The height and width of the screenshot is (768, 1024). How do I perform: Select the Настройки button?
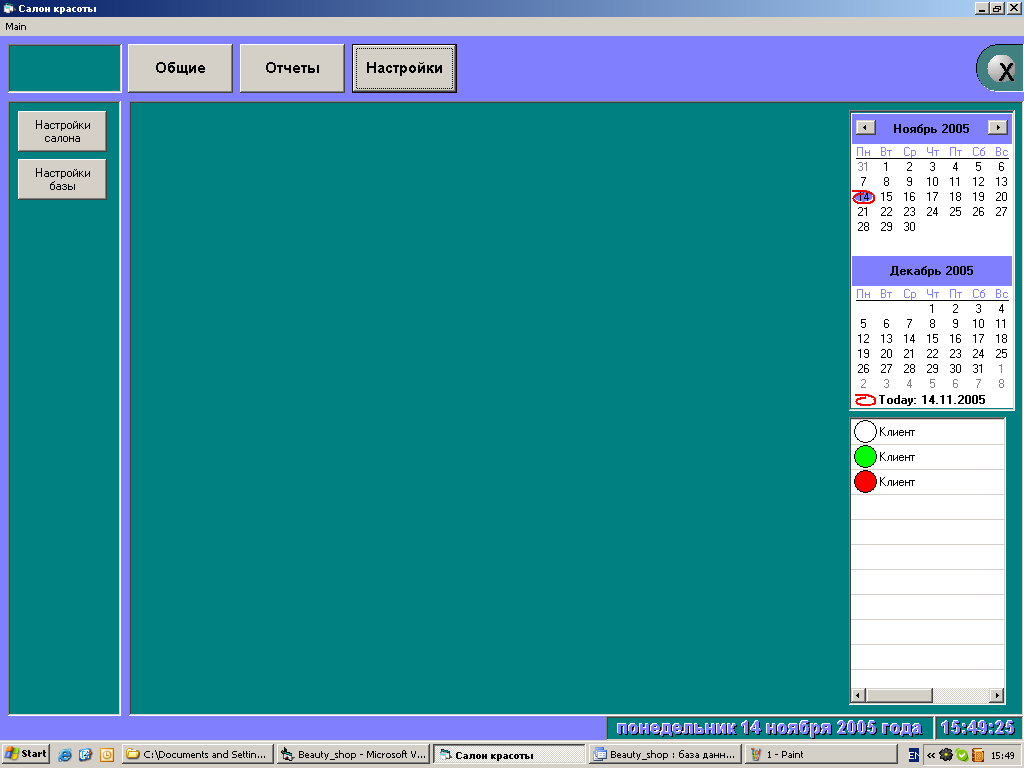pos(404,68)
